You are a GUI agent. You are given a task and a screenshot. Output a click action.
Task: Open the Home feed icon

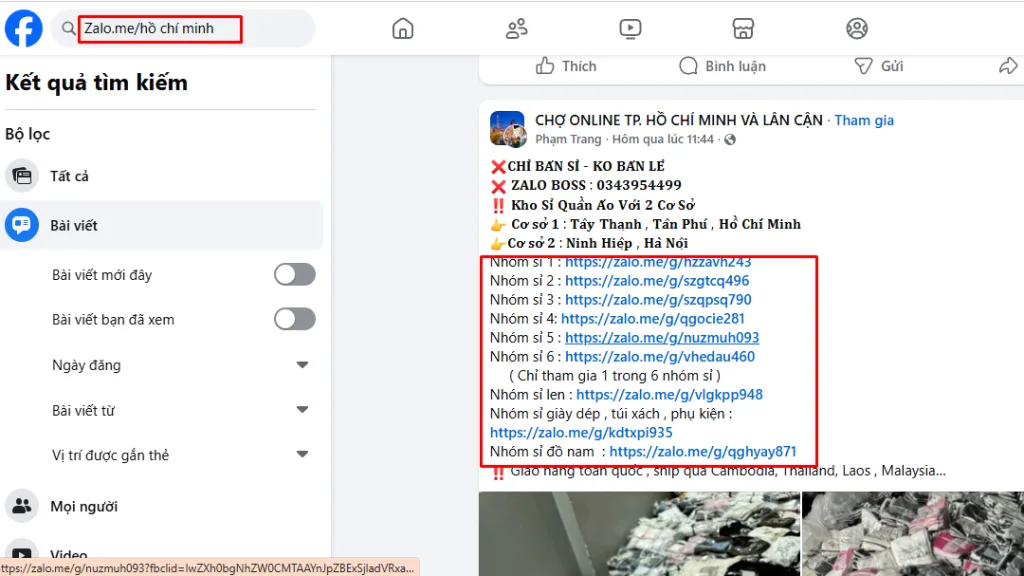pyautogui.click(x=402, y=29)
